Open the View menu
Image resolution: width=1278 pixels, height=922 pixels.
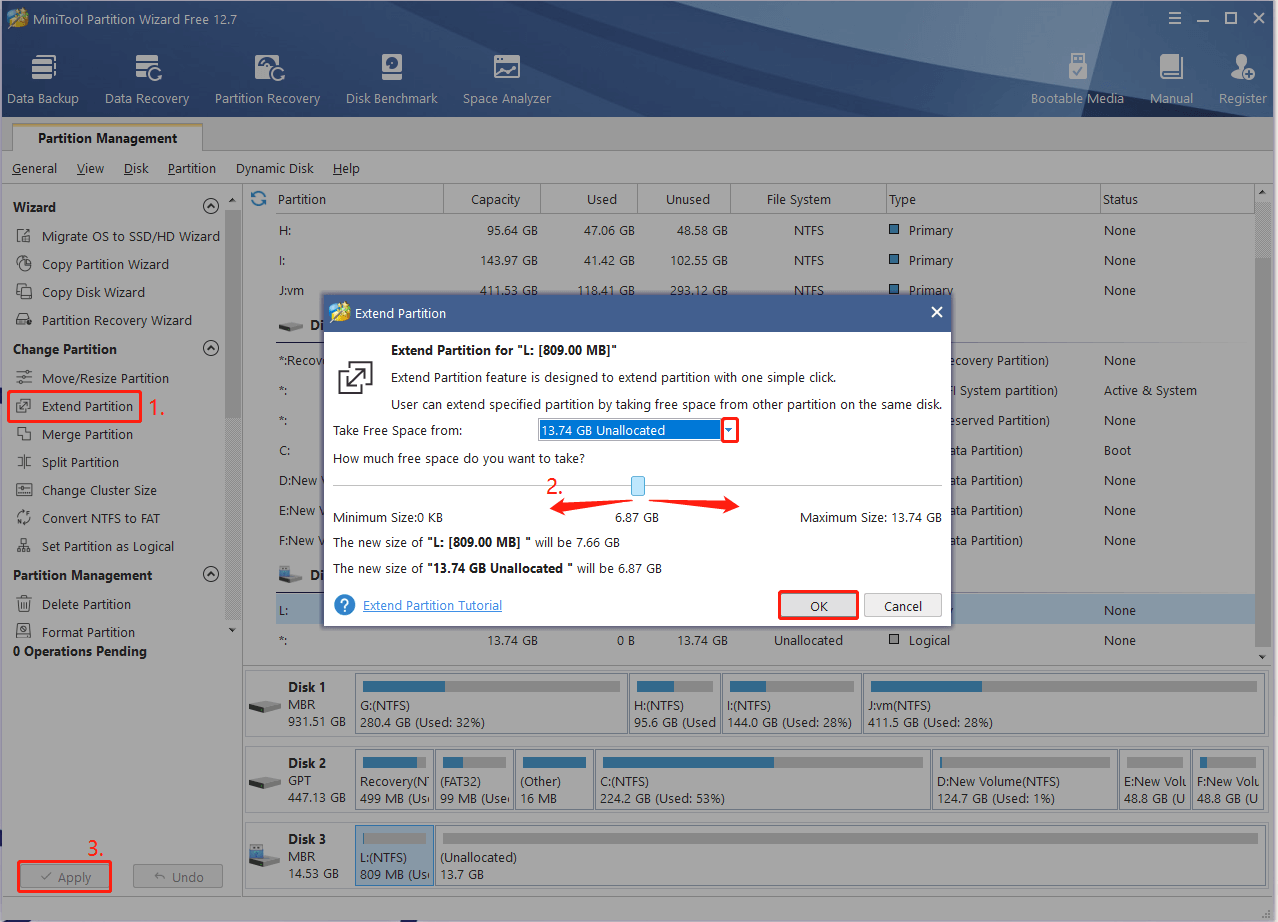tap(90, 169)
